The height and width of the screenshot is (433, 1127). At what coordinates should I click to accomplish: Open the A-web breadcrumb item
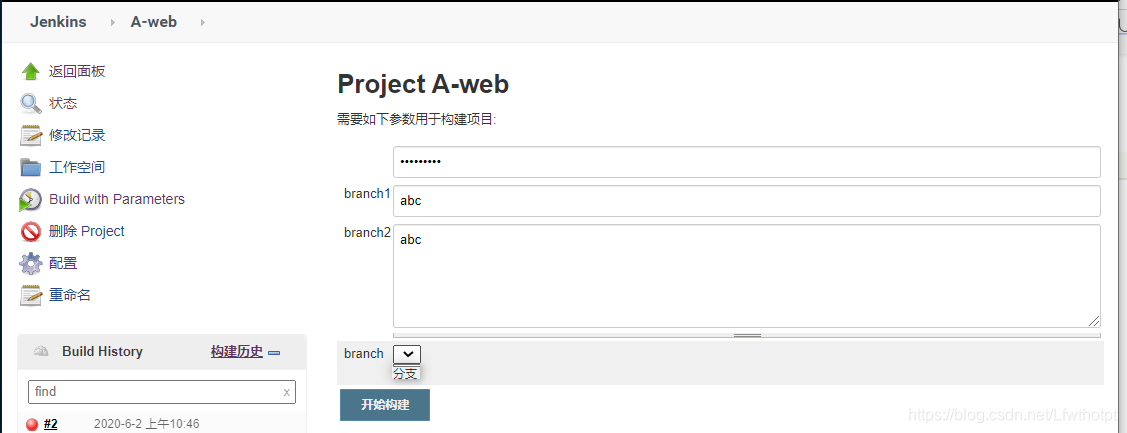pos(154,22)
